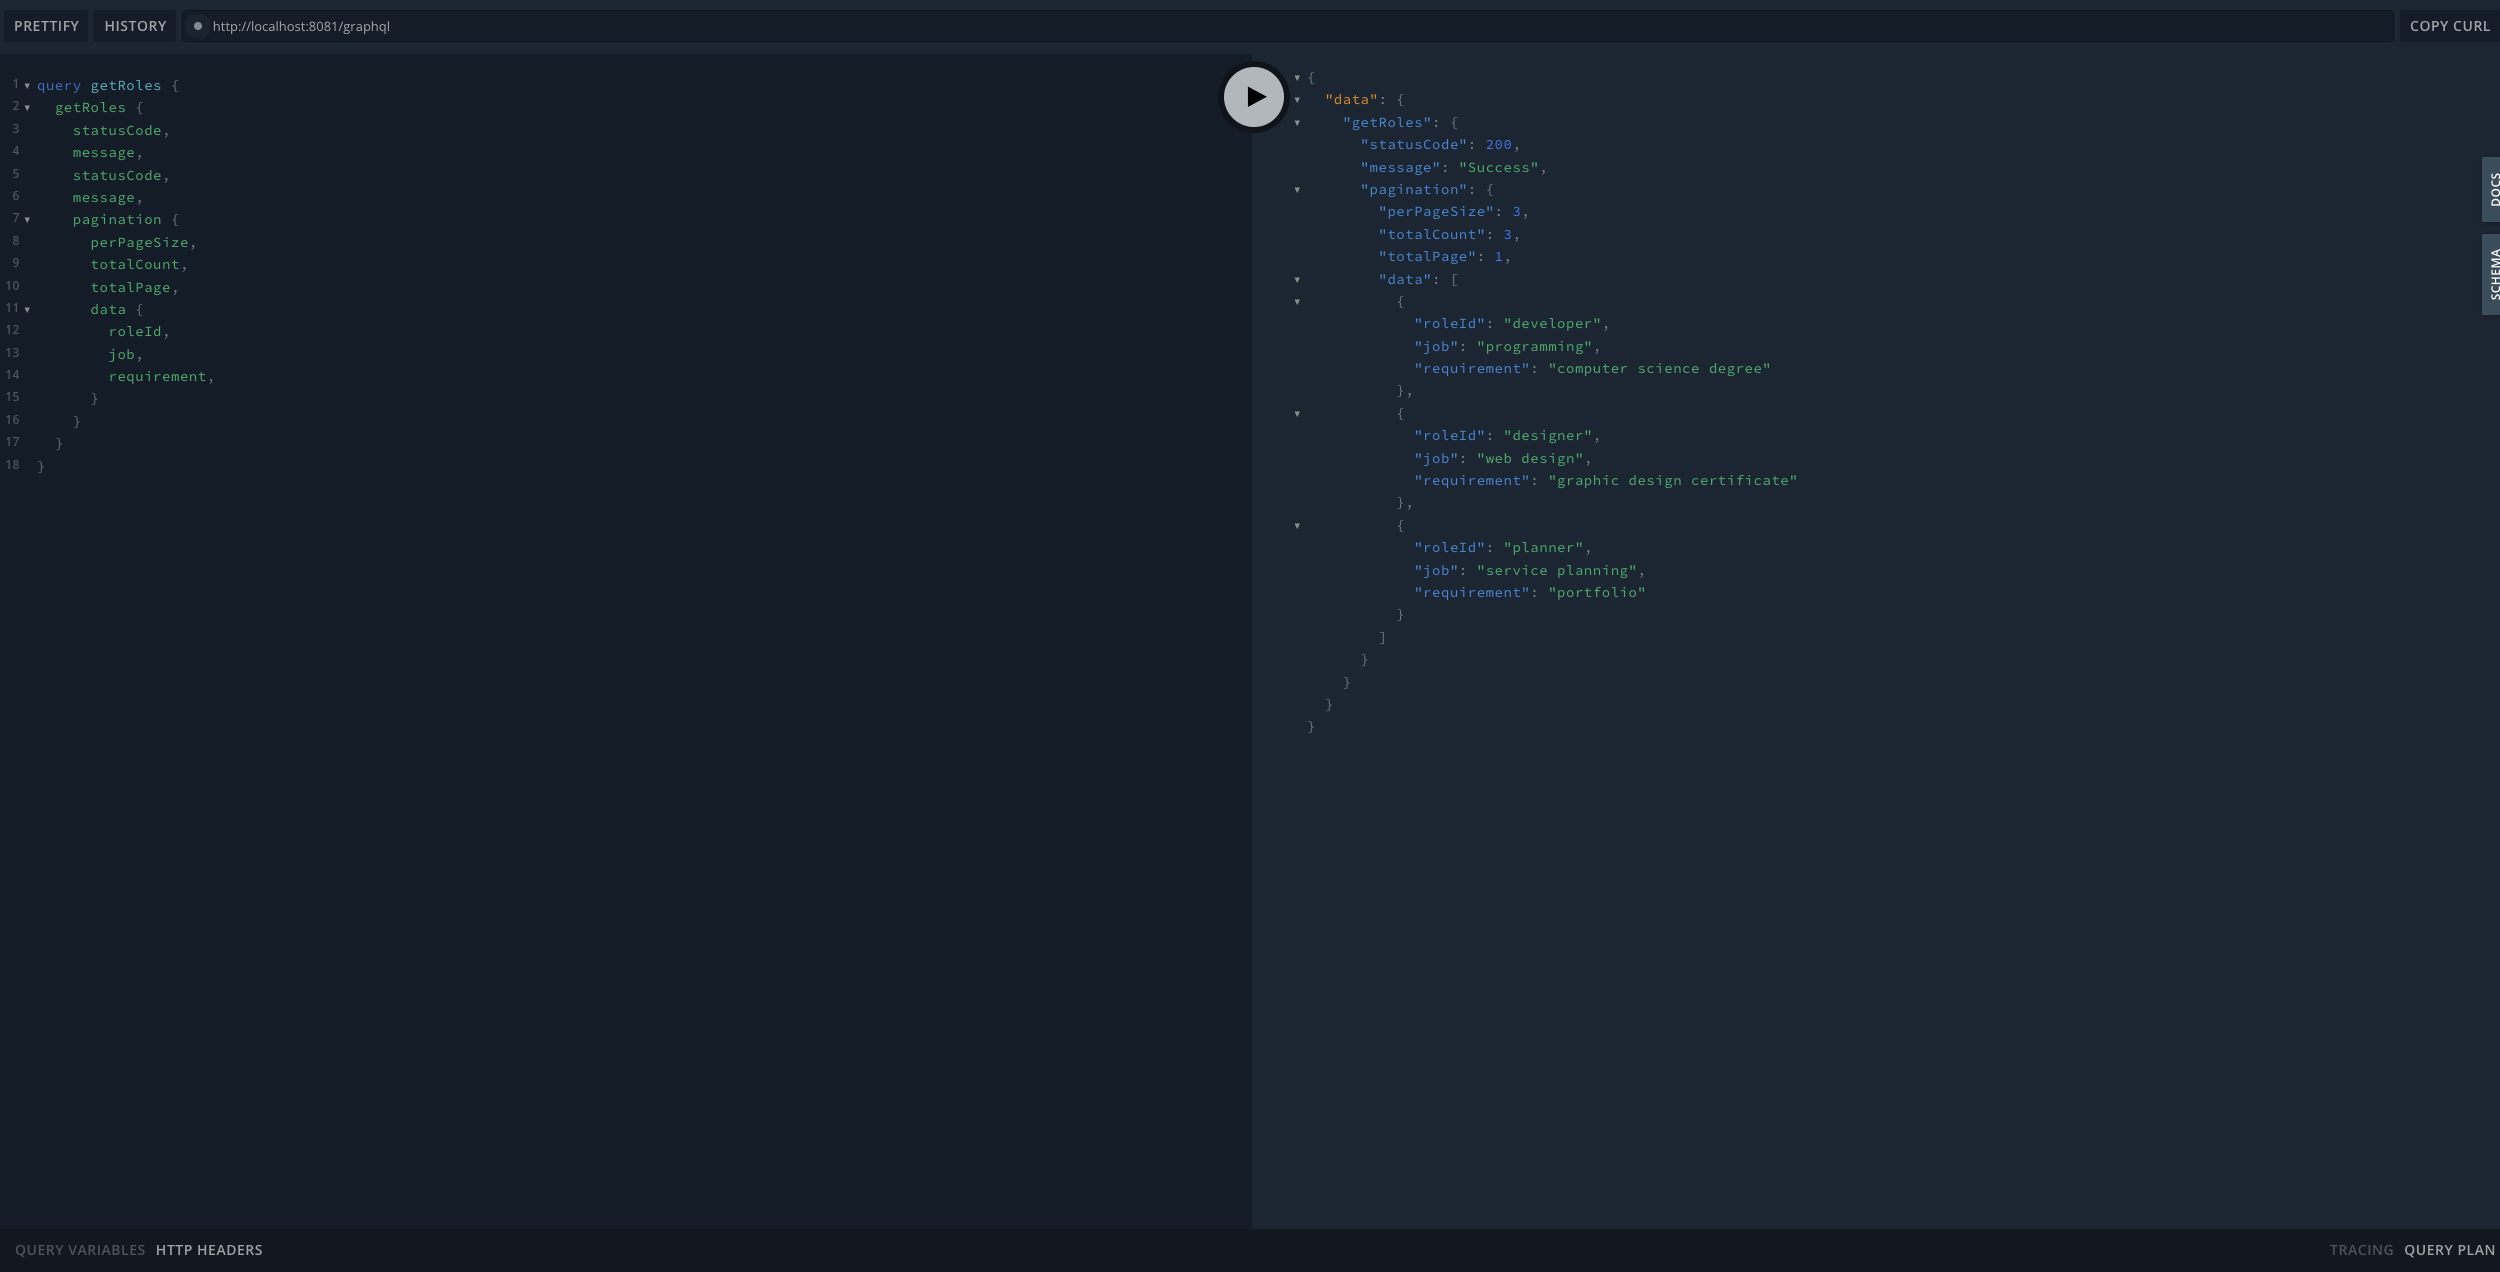Open the Schema side tab
This screenshot has width=2500, height=1272.
(2491, 274)
